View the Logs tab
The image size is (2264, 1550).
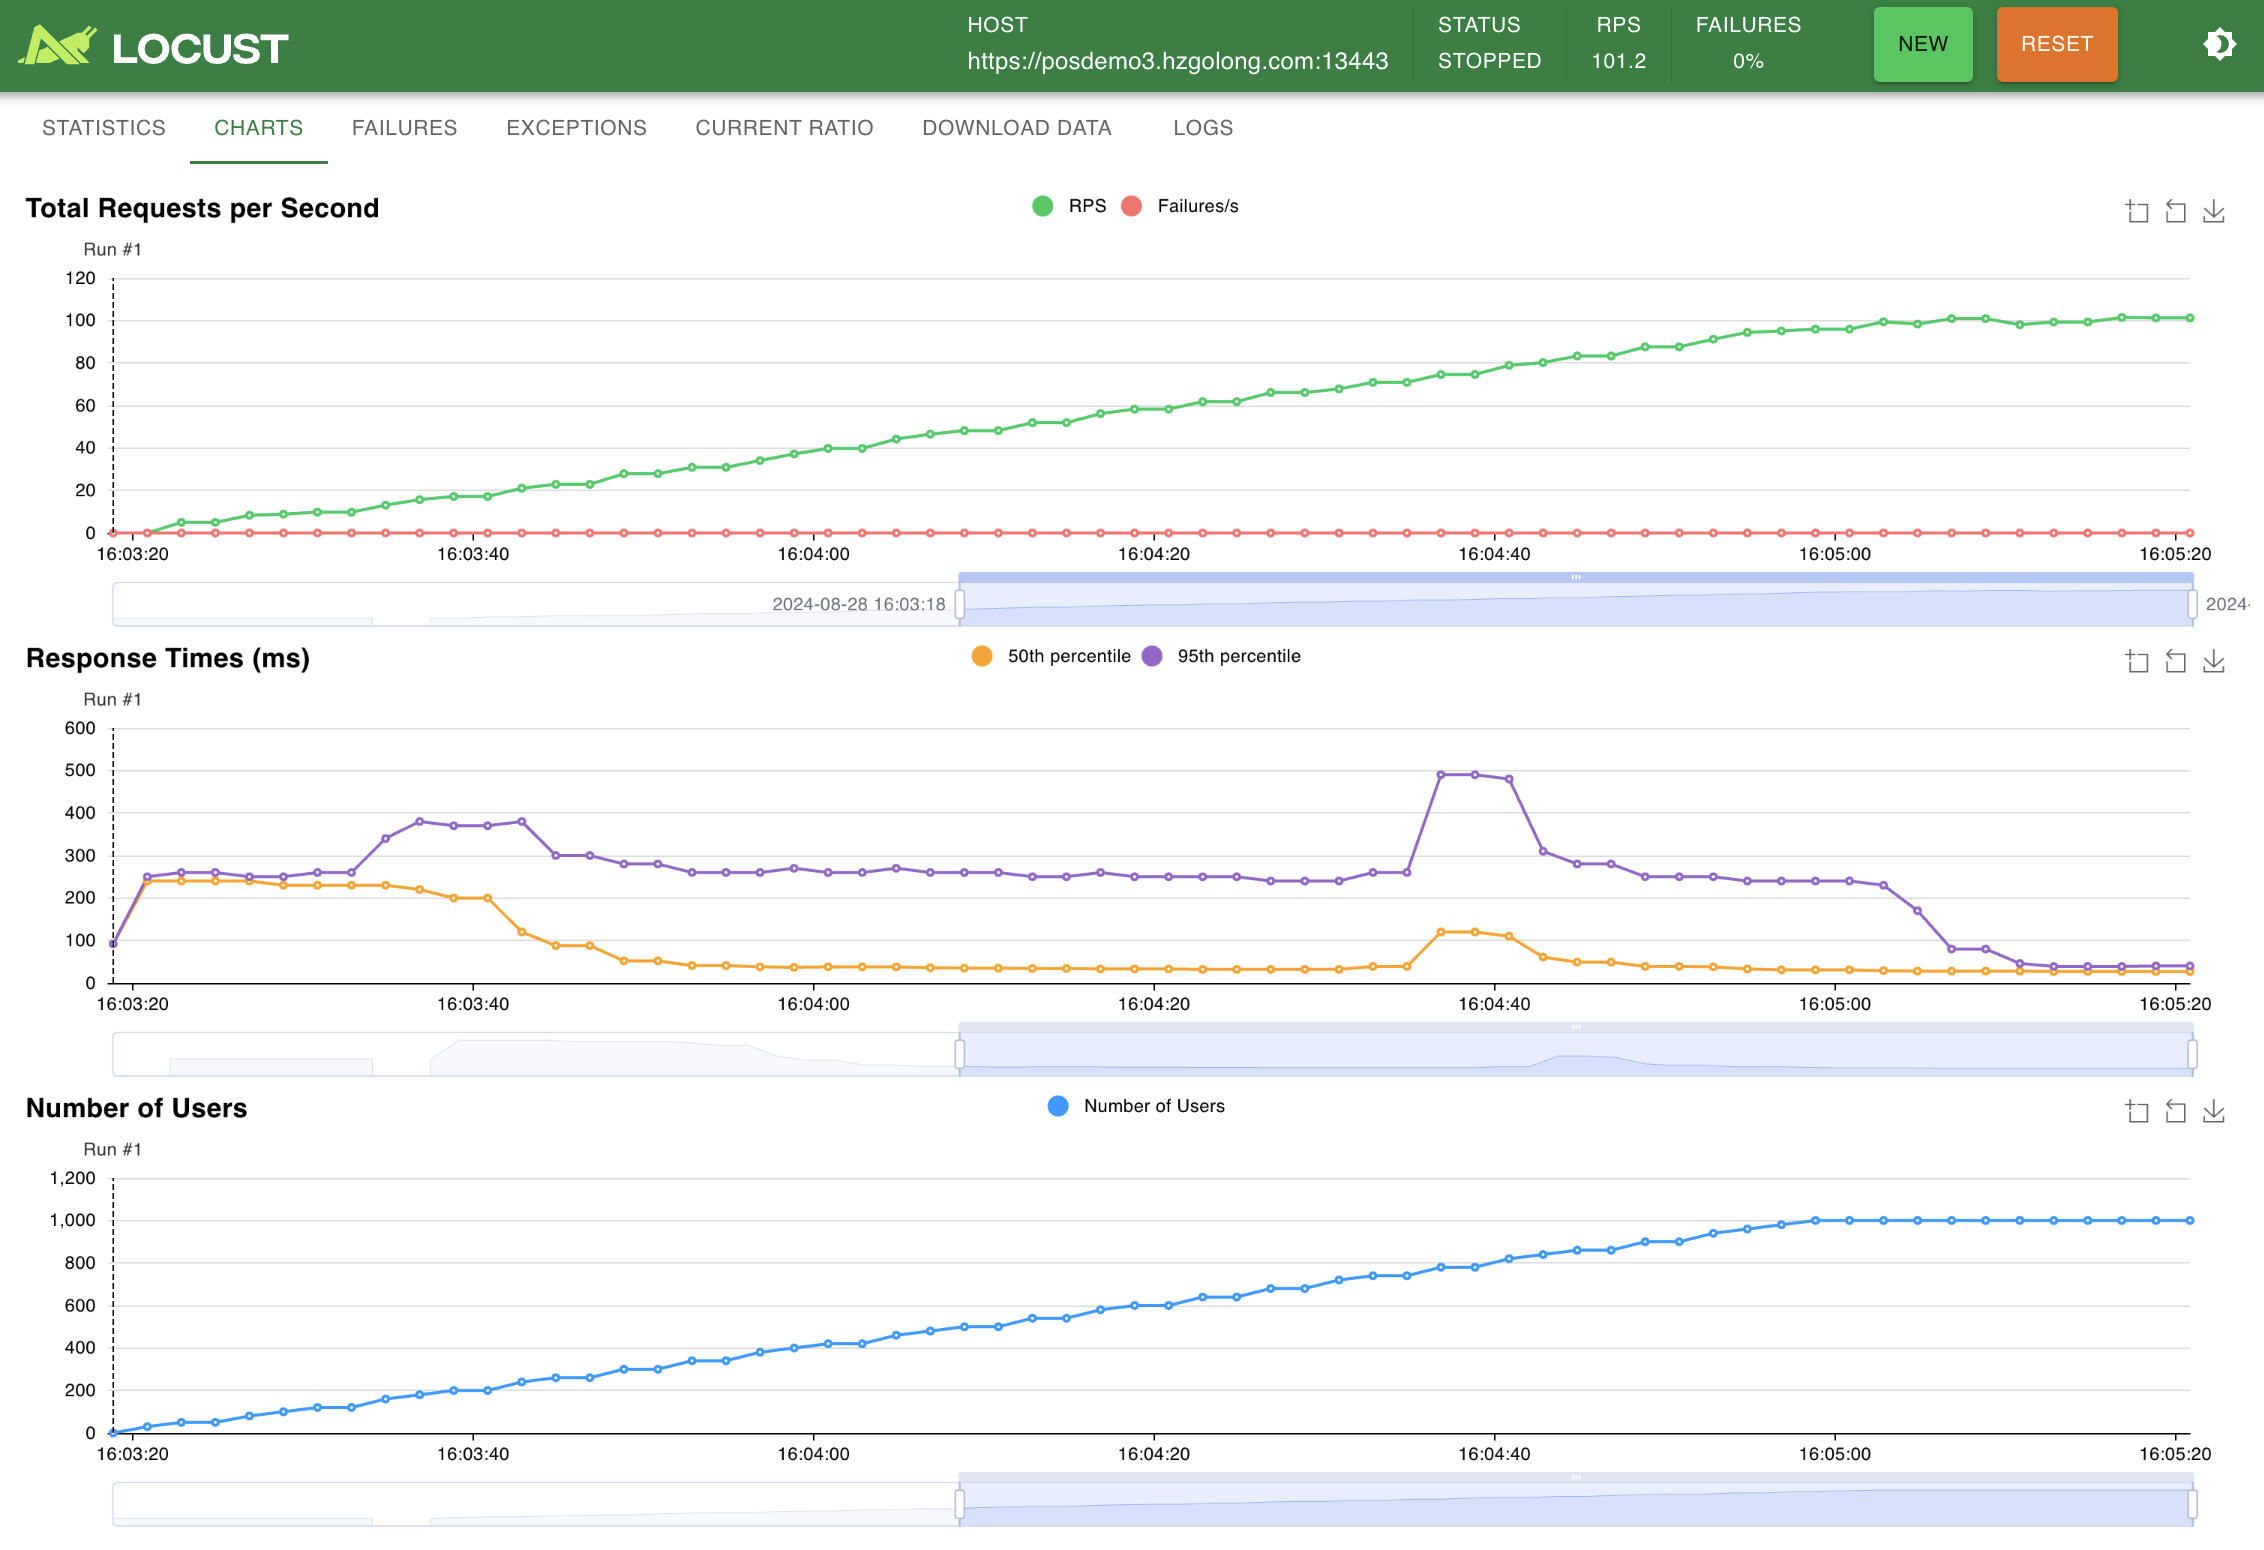pos(1203,128)
